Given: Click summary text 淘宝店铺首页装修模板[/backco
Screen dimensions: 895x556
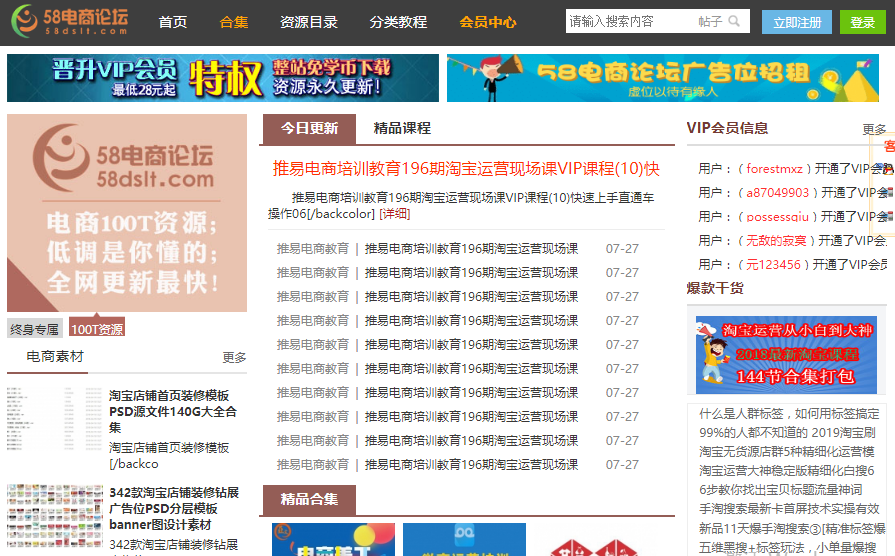Looking at the screenshot, I should pos(169,456).
